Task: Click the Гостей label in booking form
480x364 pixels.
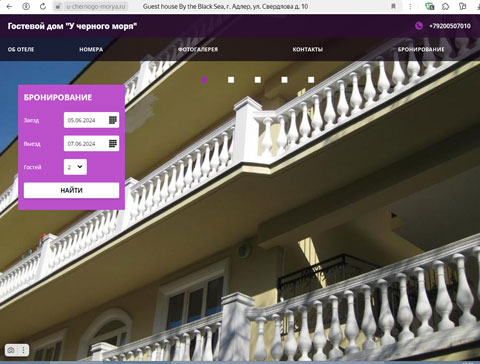Action: [x=32, y=167]
